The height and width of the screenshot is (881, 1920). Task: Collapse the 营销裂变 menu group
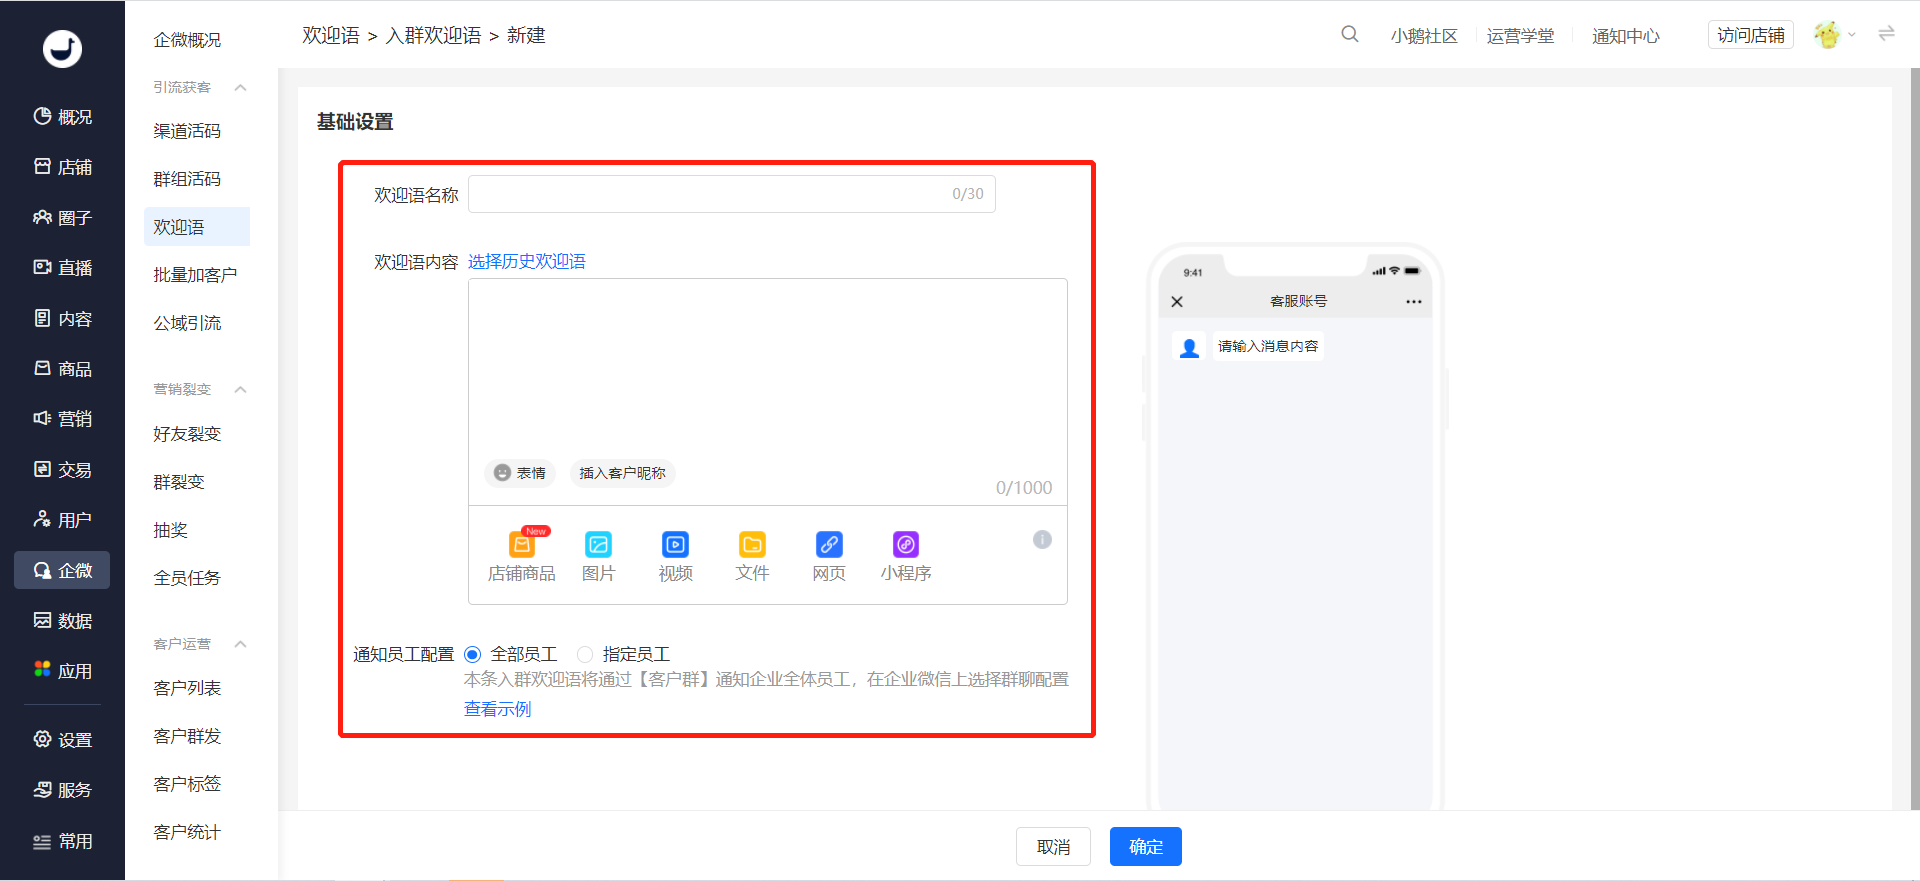[x=241, y=390]
